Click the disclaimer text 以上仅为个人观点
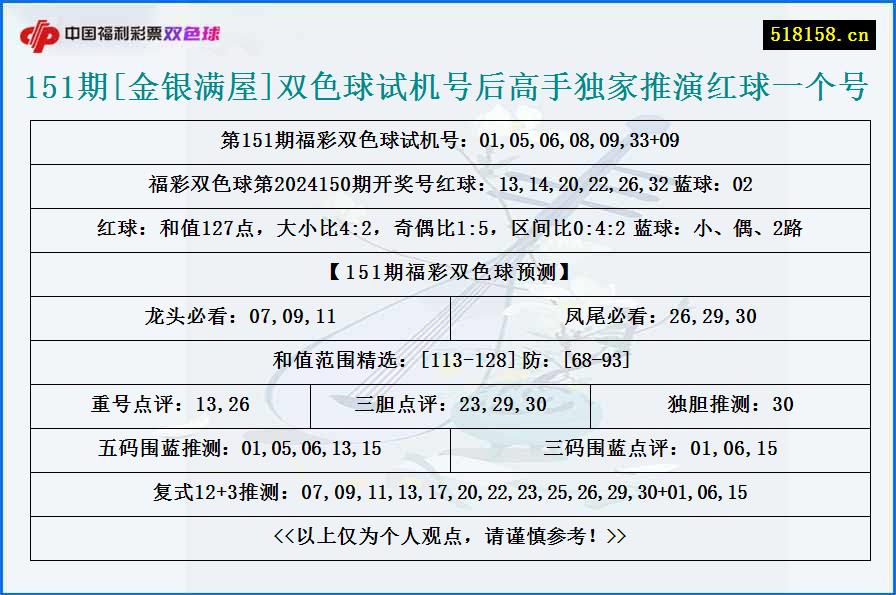Screen dimensions: 896x595 (448, 535)
